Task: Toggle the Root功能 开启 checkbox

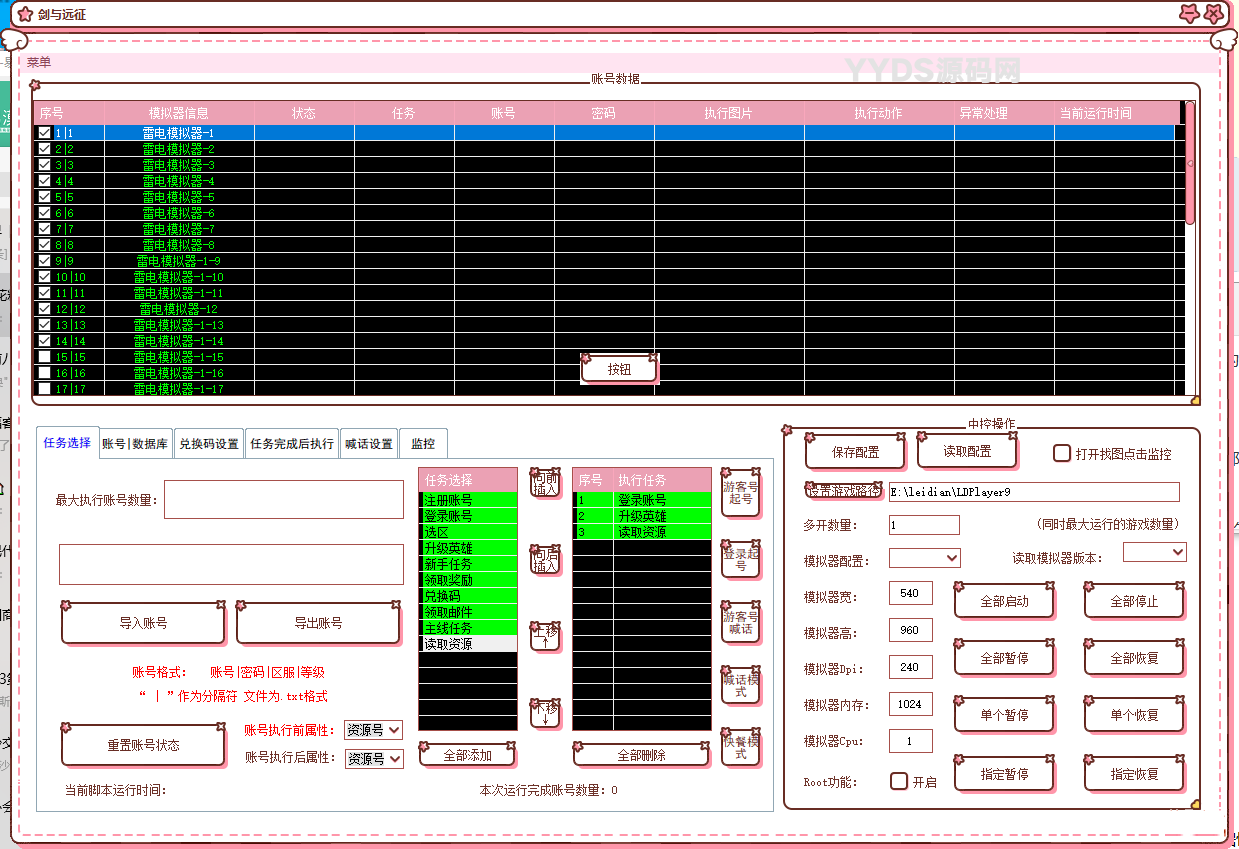Action: (899, 781)
